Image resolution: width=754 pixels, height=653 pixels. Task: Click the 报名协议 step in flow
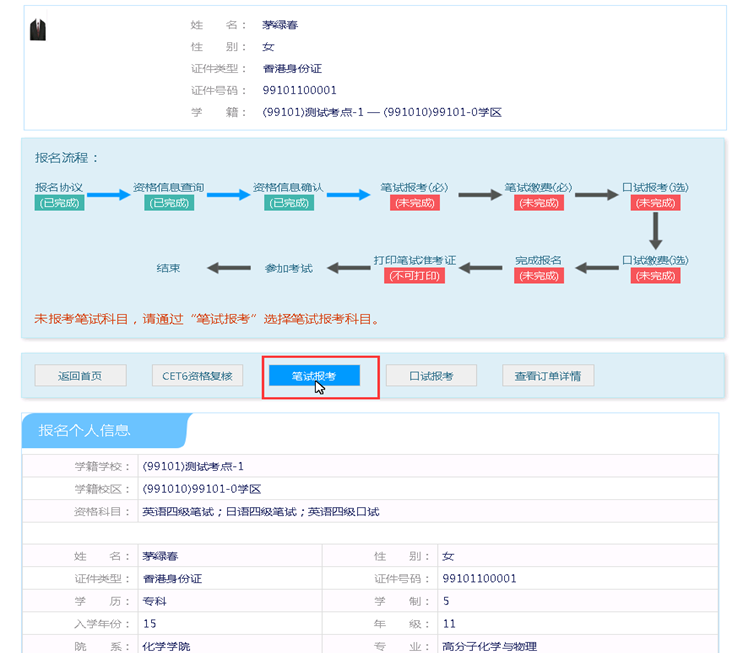[x=60, y=187]
